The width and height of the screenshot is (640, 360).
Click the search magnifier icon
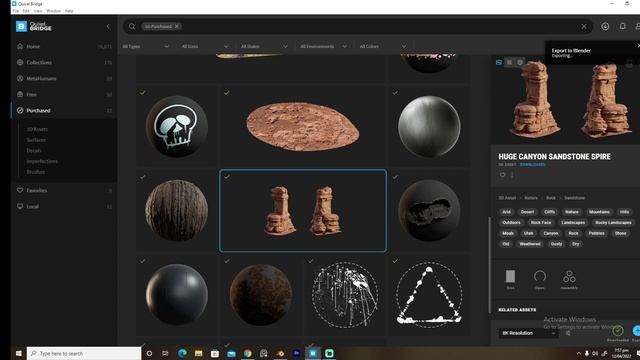pyautogui.click(x=132, y=27)
